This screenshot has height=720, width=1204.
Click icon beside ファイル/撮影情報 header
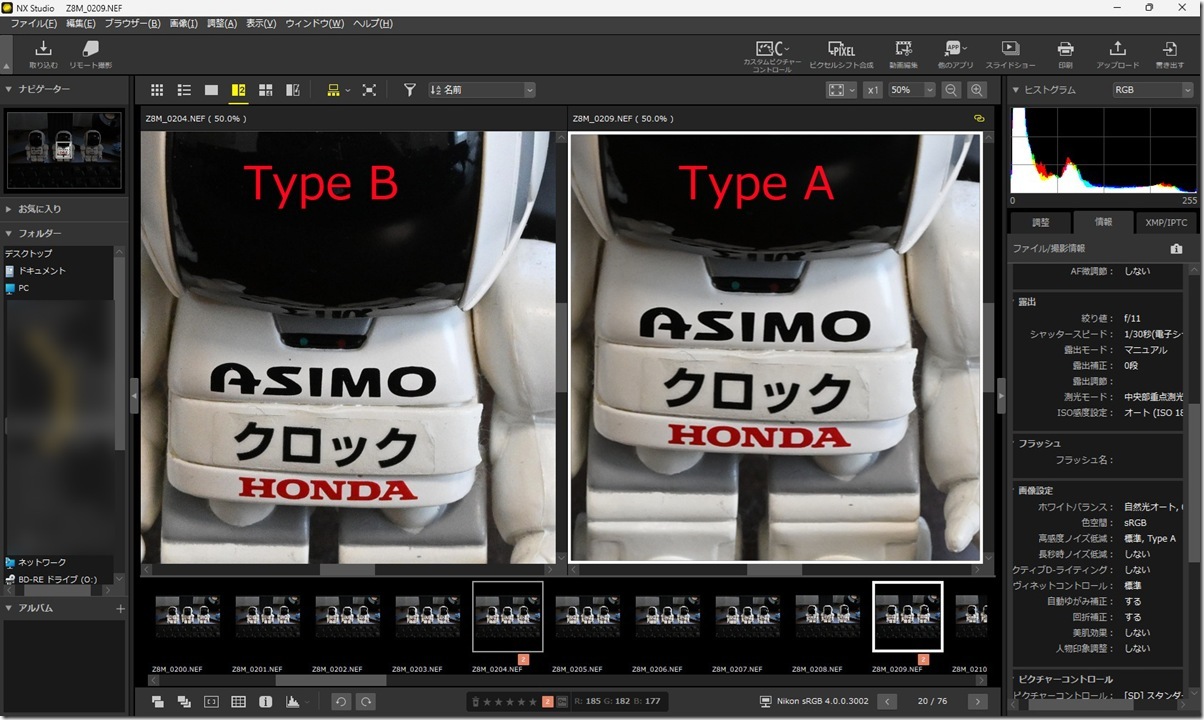1176,248
